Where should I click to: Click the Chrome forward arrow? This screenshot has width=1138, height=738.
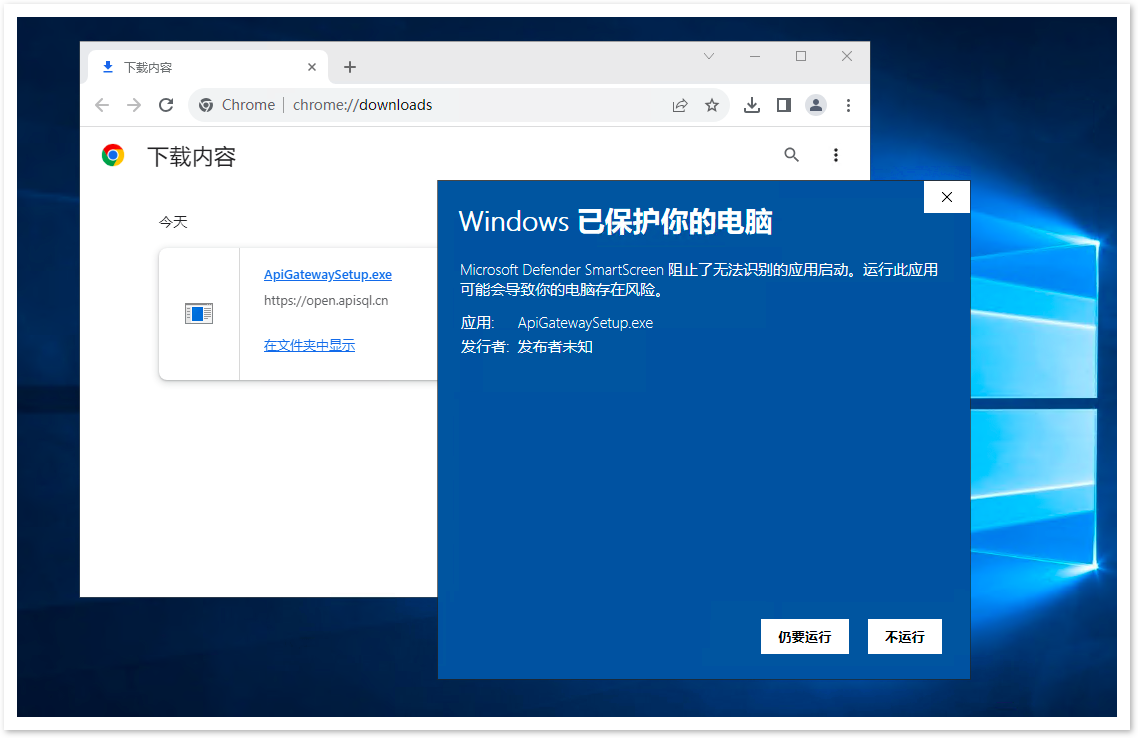134,105
